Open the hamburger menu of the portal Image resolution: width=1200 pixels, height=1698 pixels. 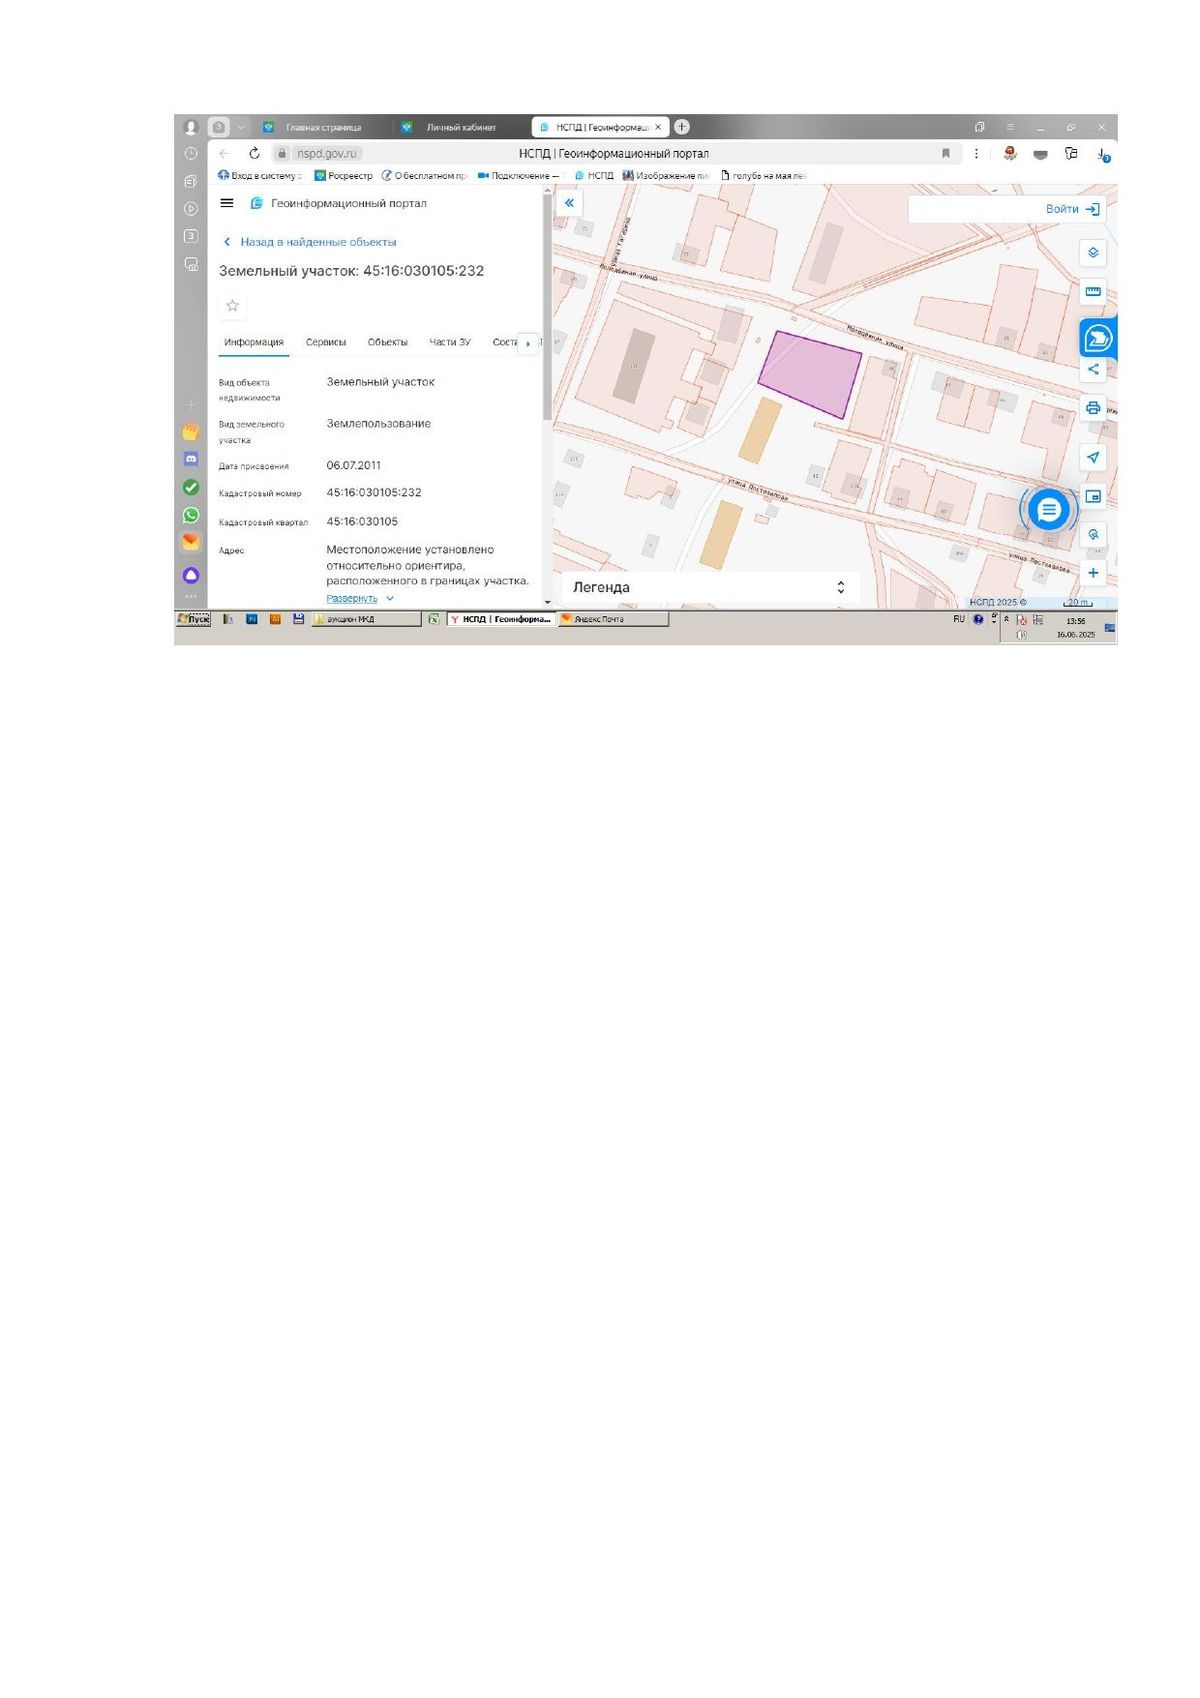click(227, 203)
